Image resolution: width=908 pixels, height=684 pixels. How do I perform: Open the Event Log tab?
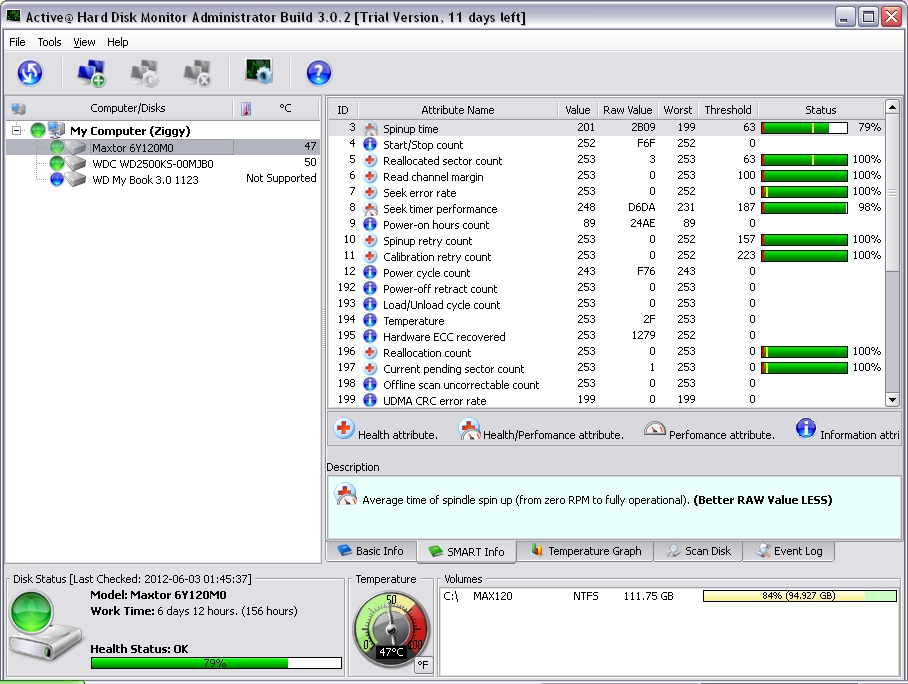[x=789, y=551]
